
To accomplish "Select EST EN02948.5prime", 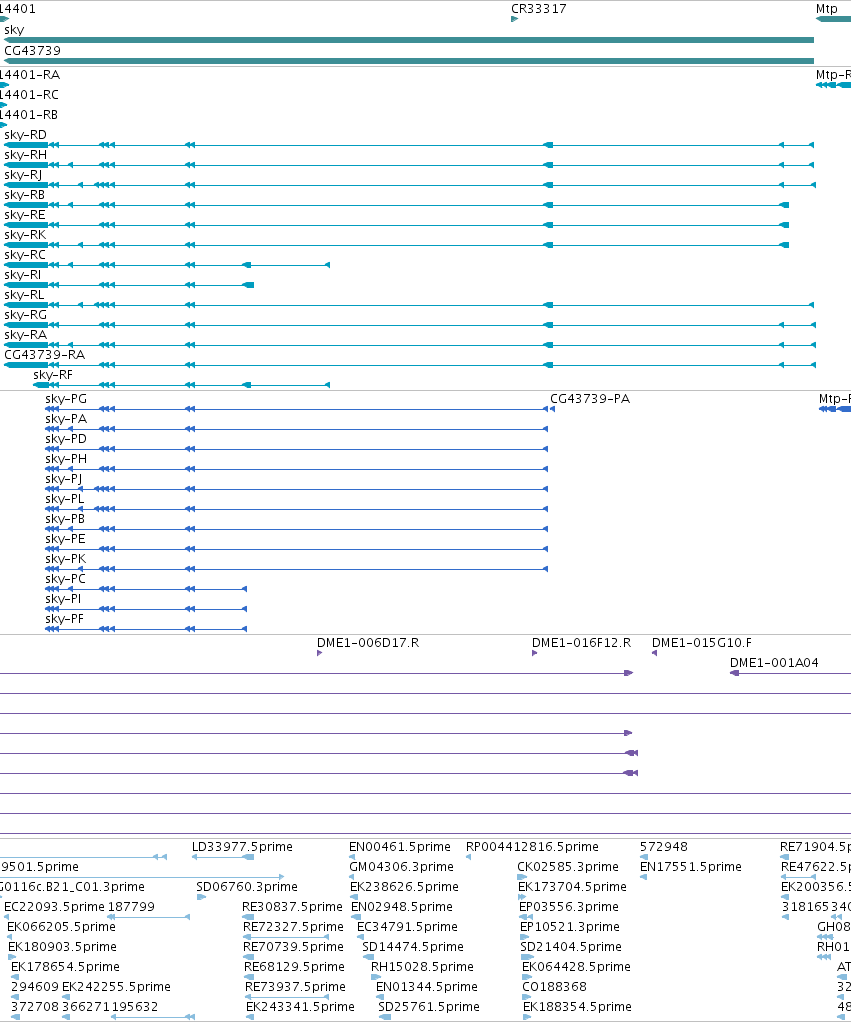I will coord(402,907).
